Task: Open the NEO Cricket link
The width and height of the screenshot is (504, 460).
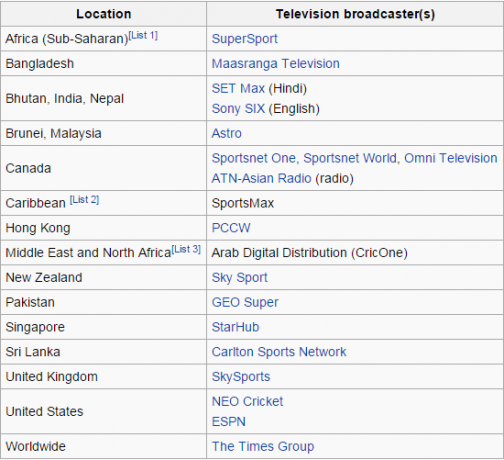Action: [x=247, y=402]
